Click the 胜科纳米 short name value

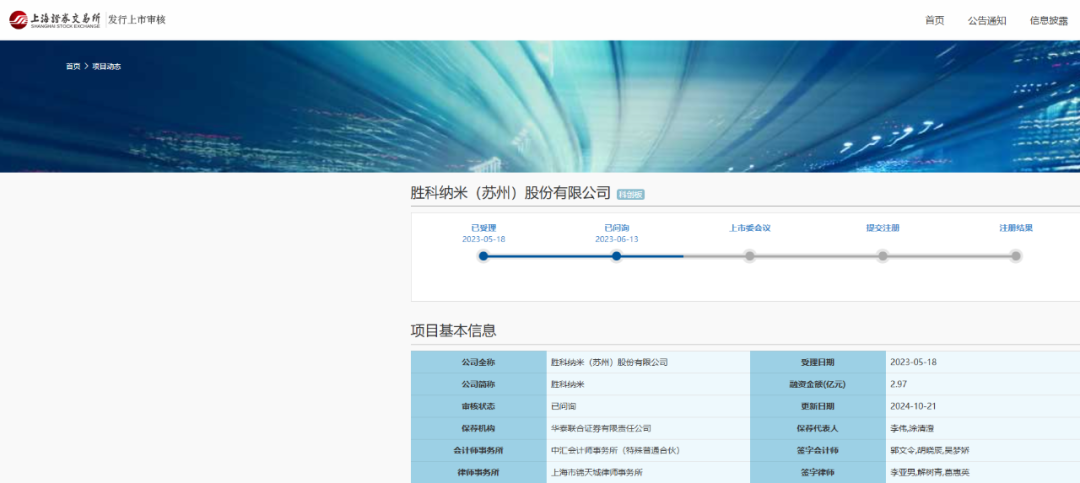click(568, 384)
